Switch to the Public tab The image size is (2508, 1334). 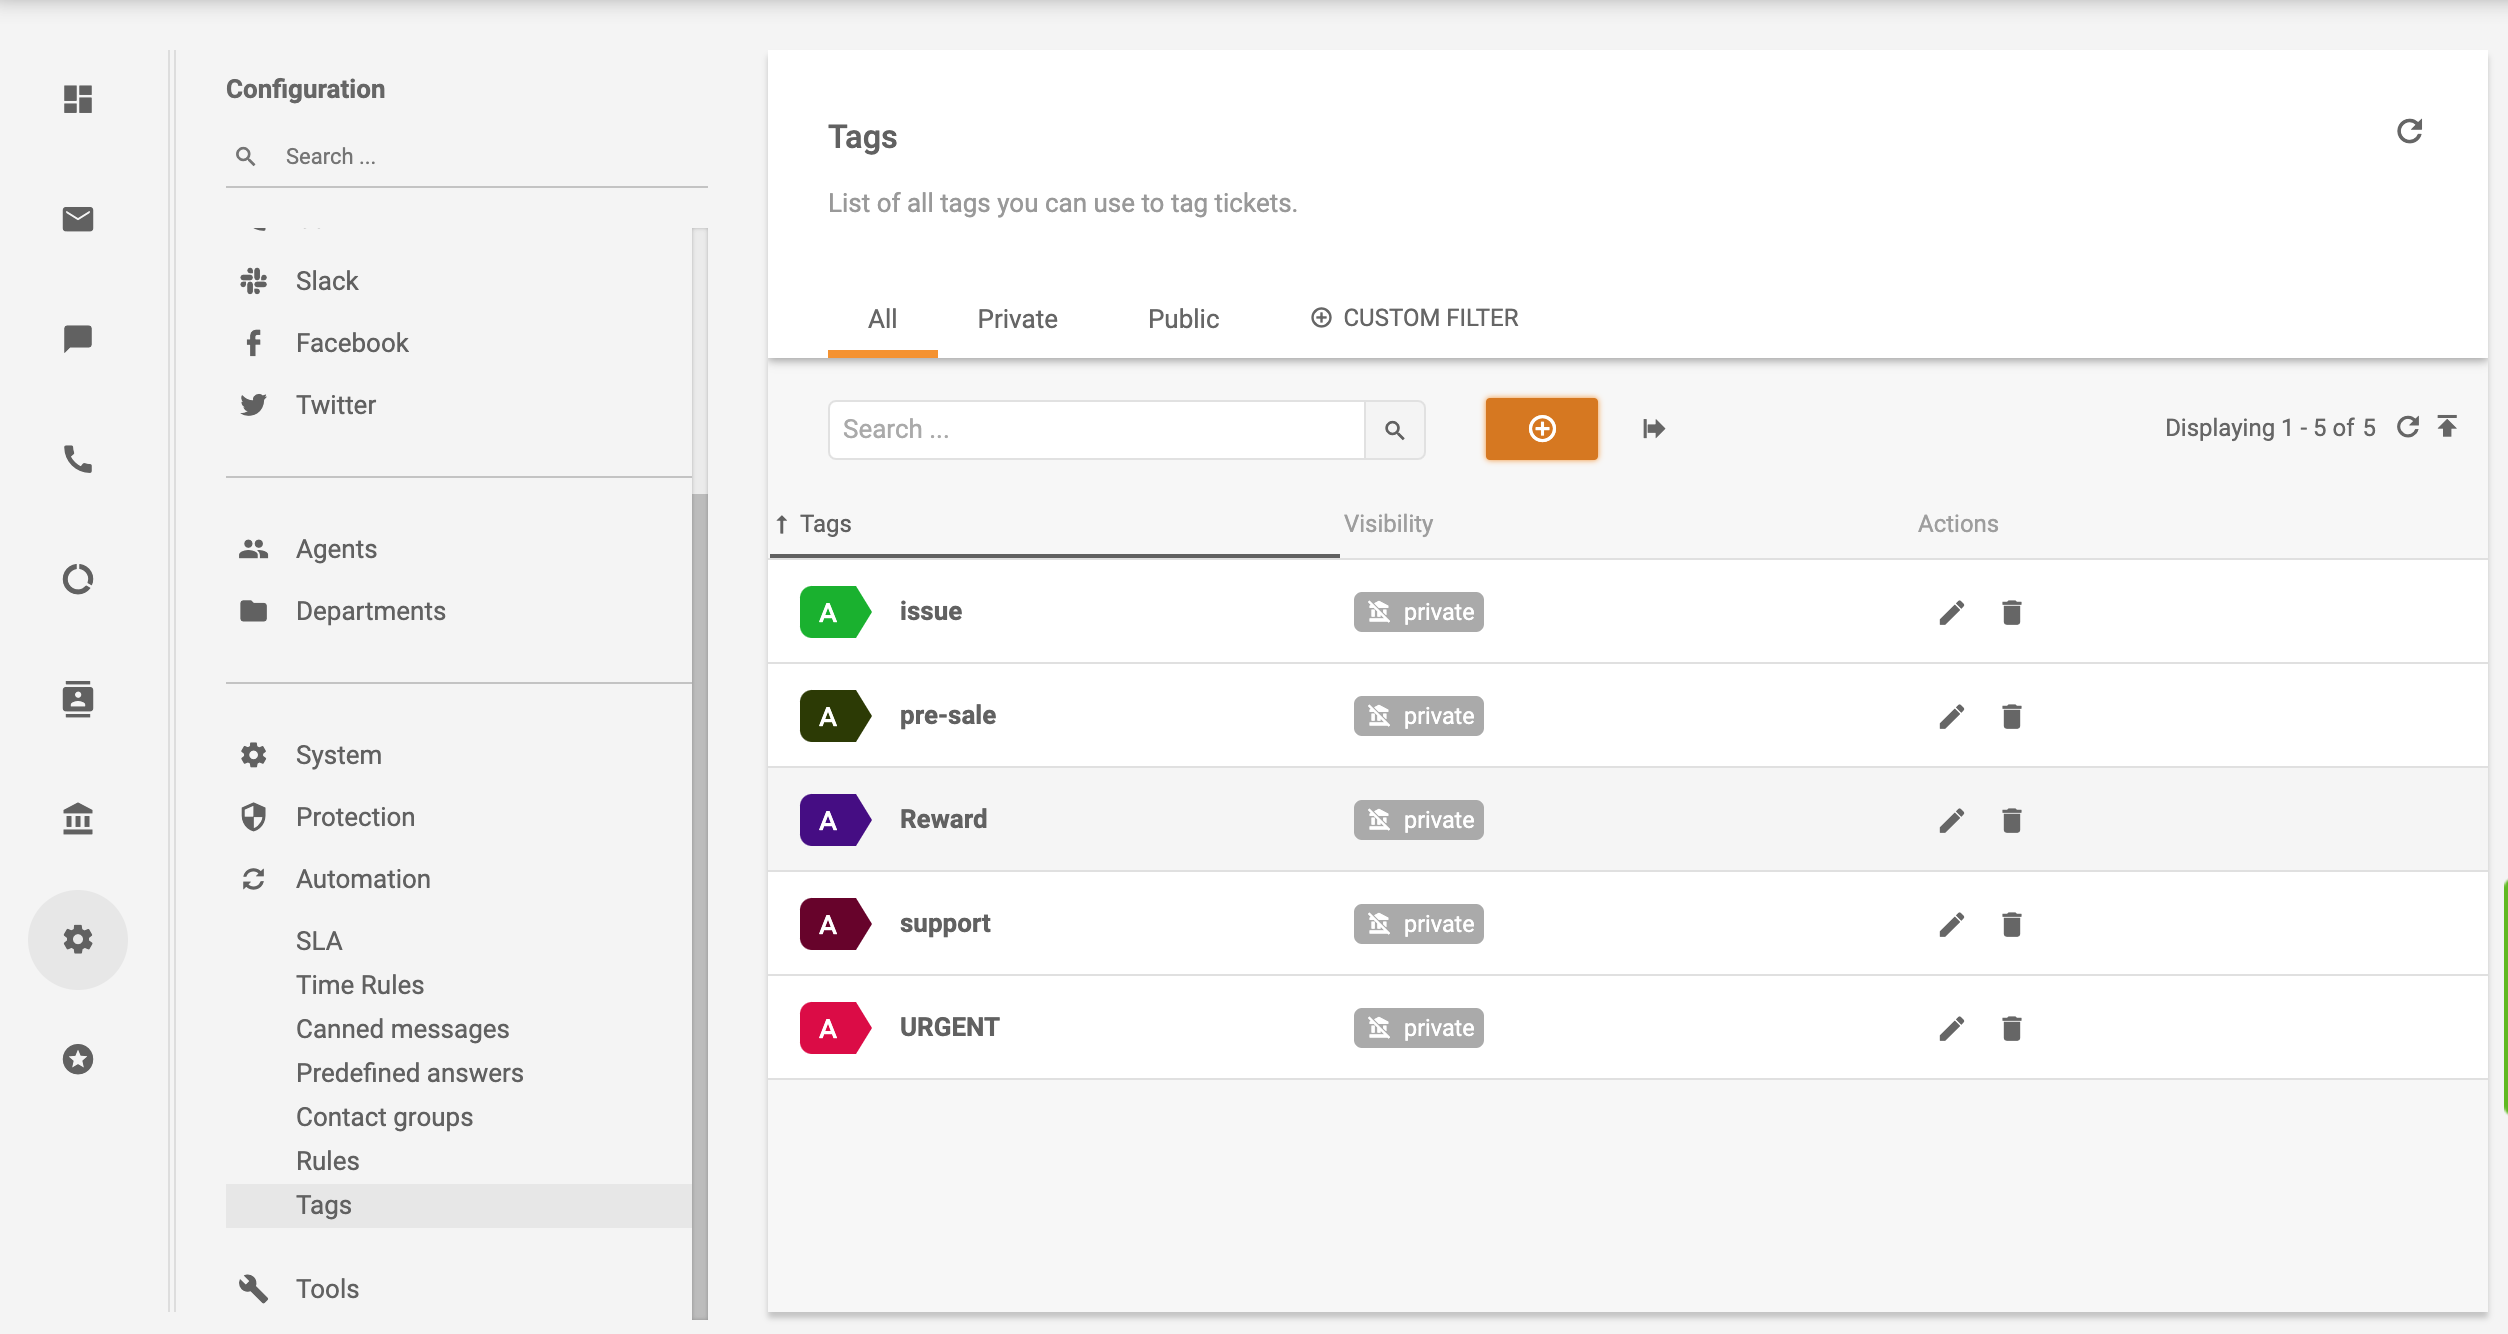point(1184,319)
